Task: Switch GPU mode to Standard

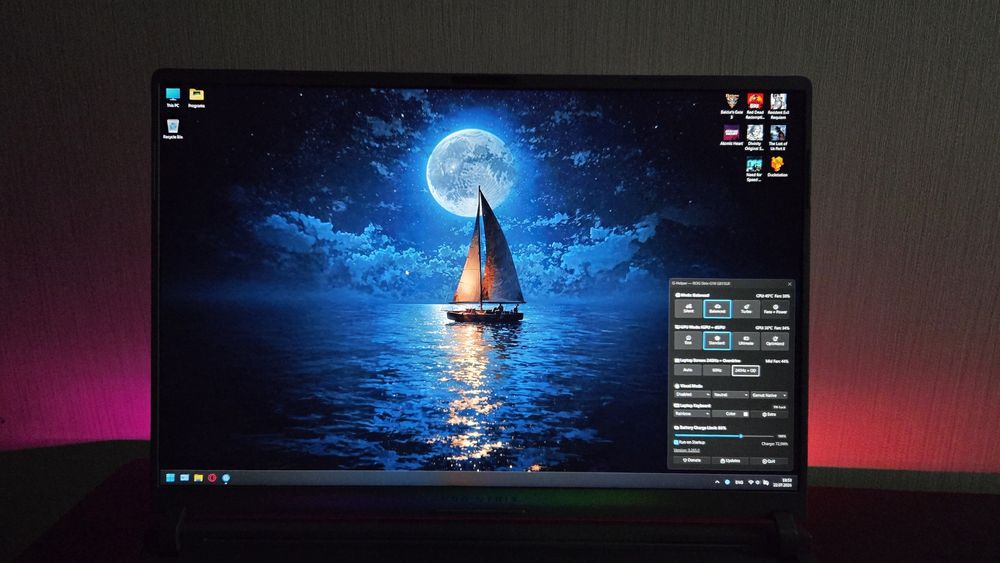Action: [717, 340]
